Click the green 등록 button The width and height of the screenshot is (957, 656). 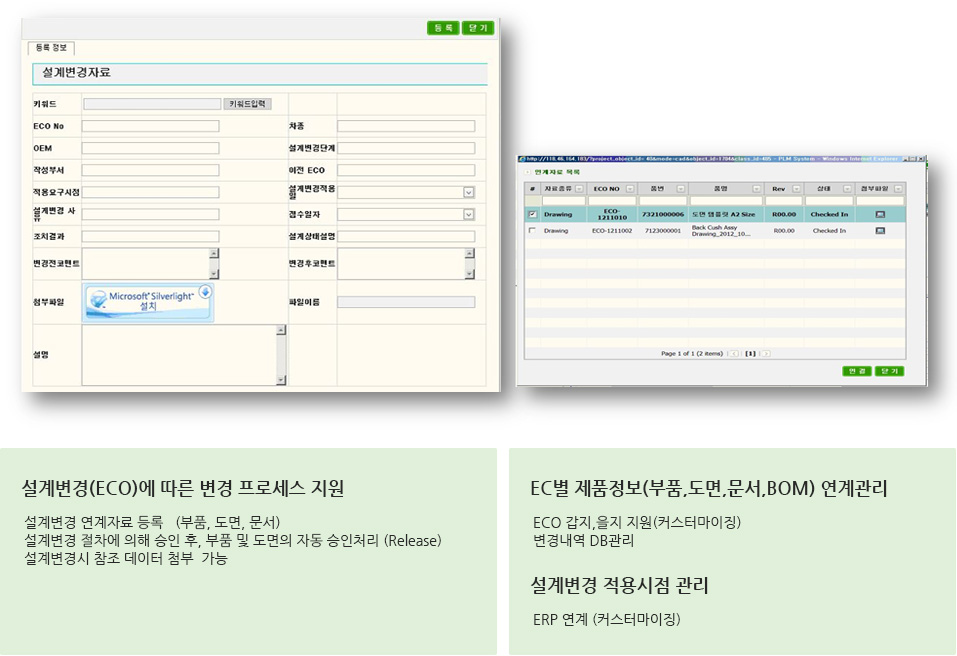[x=443, y=28]
